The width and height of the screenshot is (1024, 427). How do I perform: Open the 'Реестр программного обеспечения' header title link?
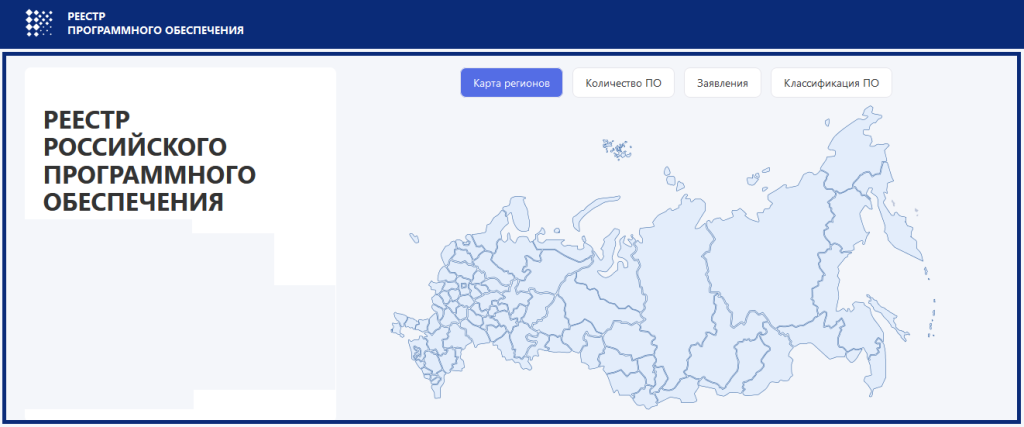154,24
